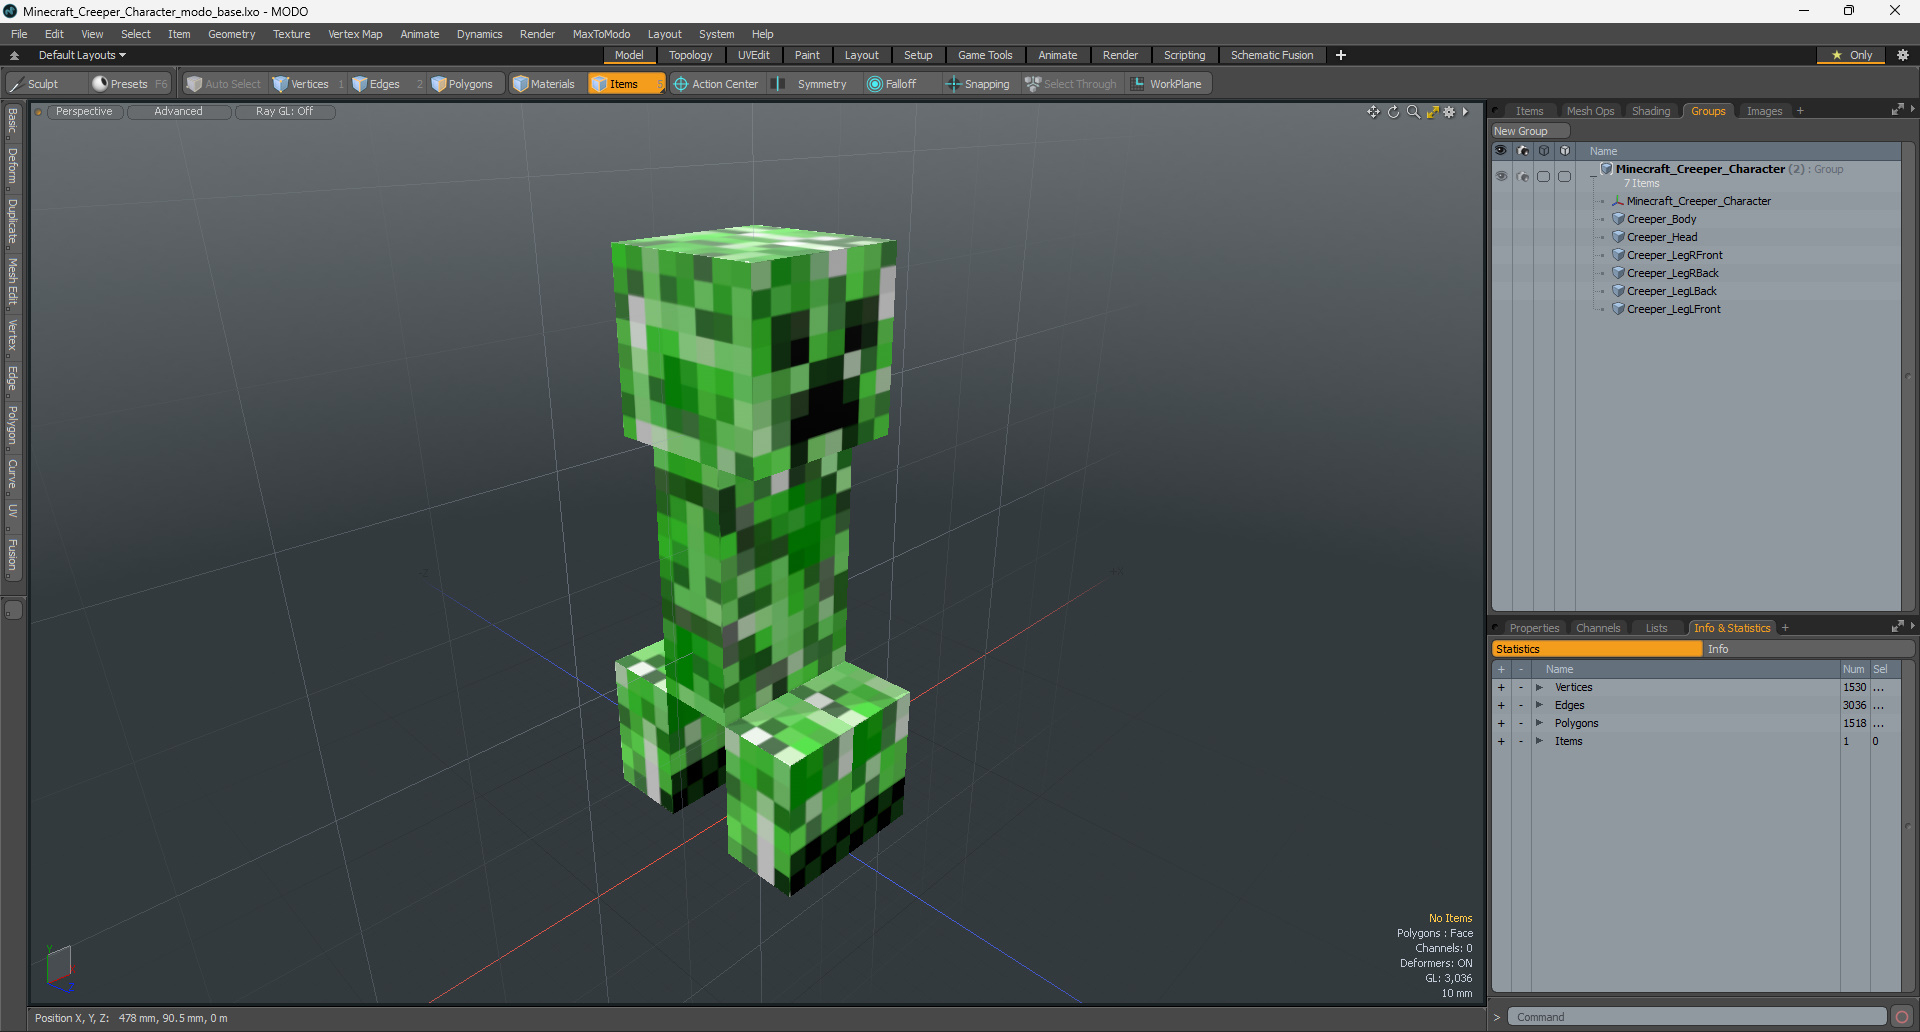The height and width of the screenshot is (1032, 1920).
Task: Switch to the Shading panel tab
Action: pyautogui.click(x=1651, y=111)
